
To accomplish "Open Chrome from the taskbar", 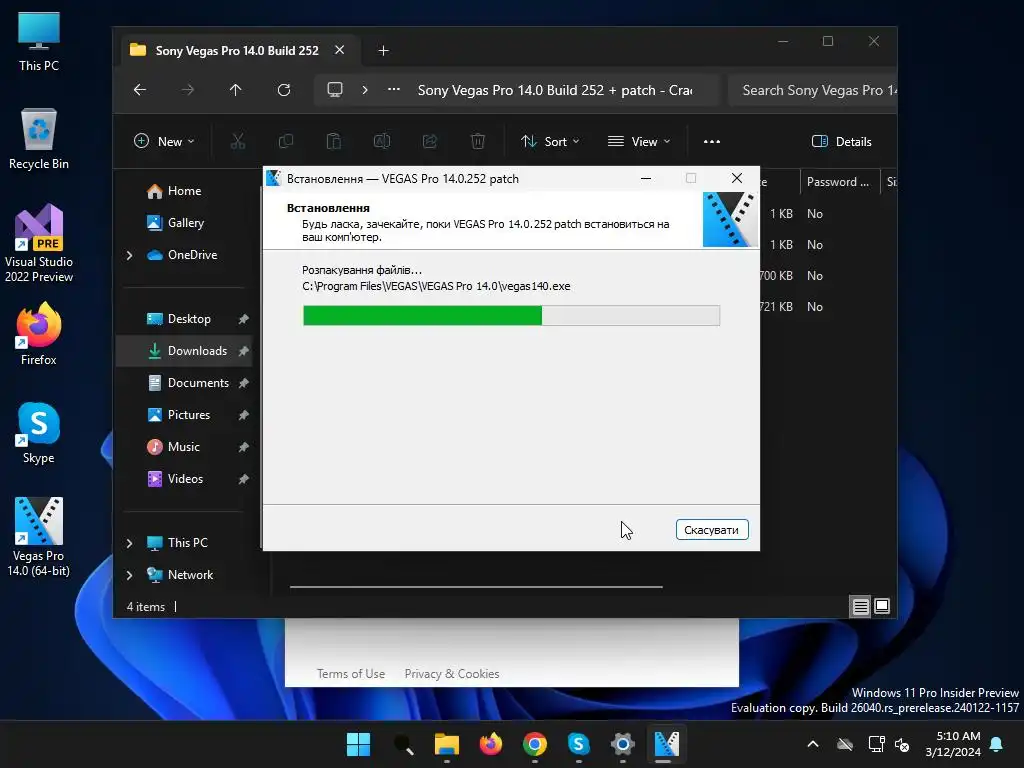I will (x=535, y=744).
